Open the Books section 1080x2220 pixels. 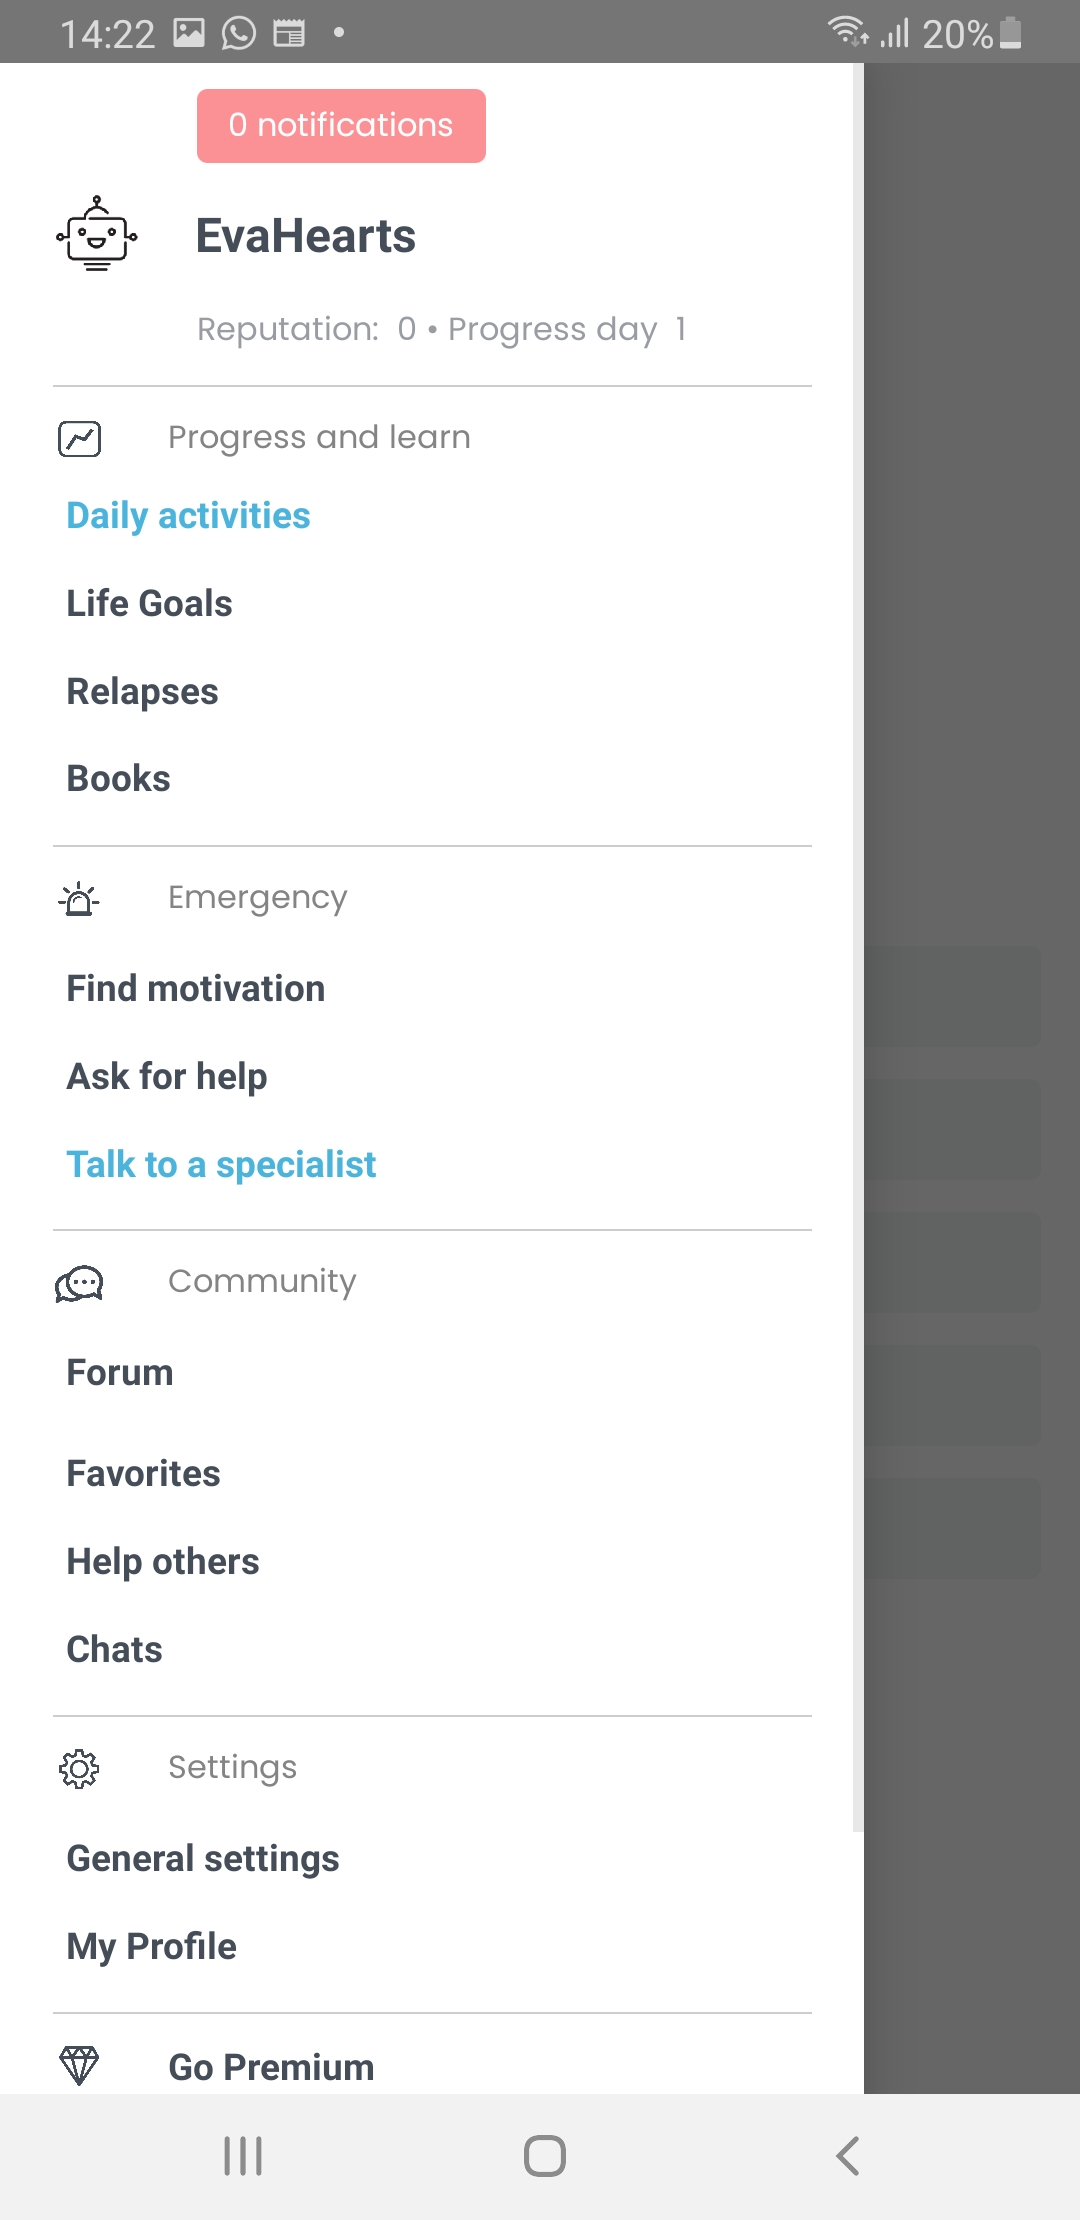point(118,779)
